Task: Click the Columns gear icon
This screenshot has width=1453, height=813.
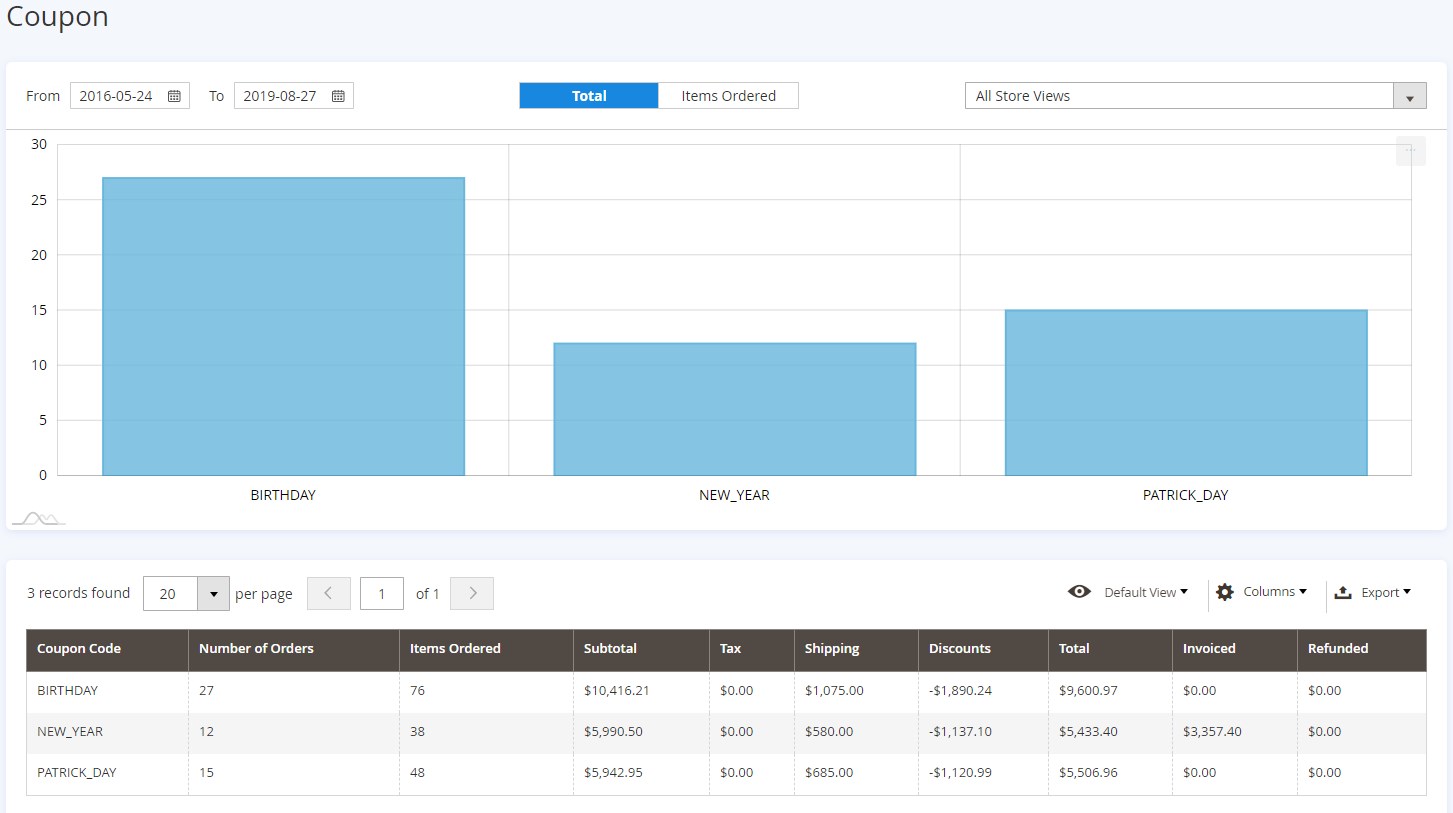Action: tap(1225, 592)
